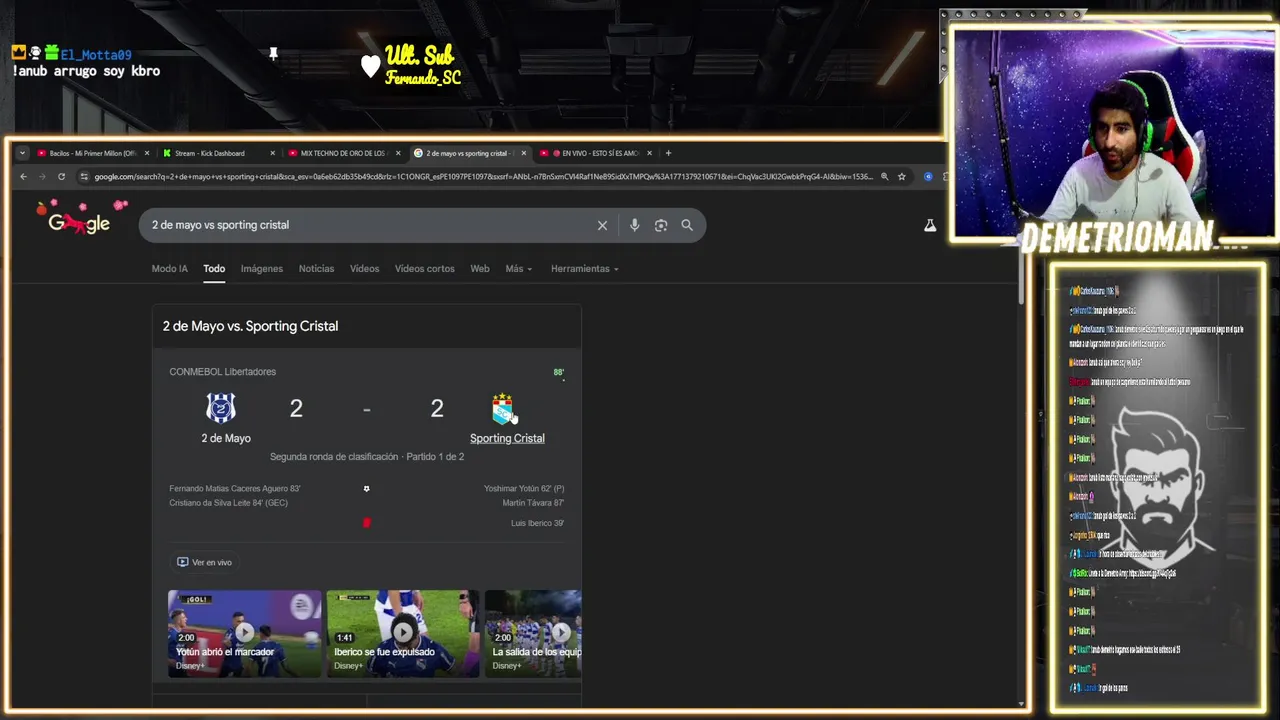Play the Iberico se fue expulsado video
Screen dimensions: 1280x720
click(403, 633)
